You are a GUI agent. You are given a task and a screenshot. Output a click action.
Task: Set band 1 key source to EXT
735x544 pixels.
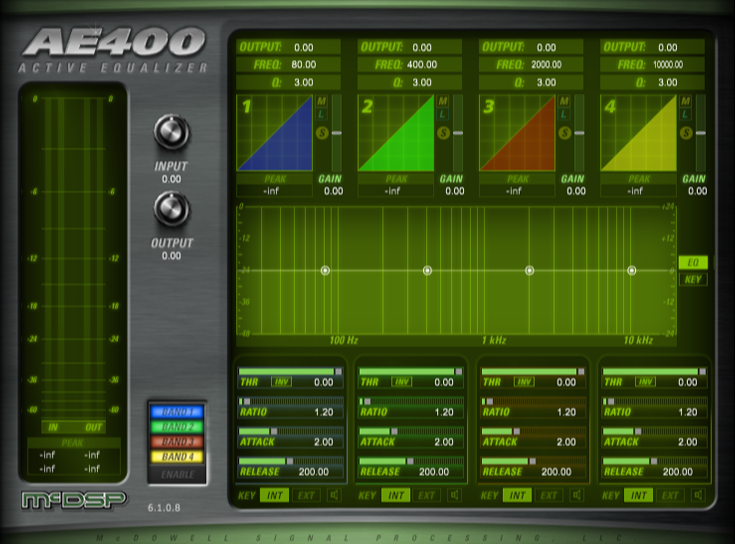[x=306, y=495]
